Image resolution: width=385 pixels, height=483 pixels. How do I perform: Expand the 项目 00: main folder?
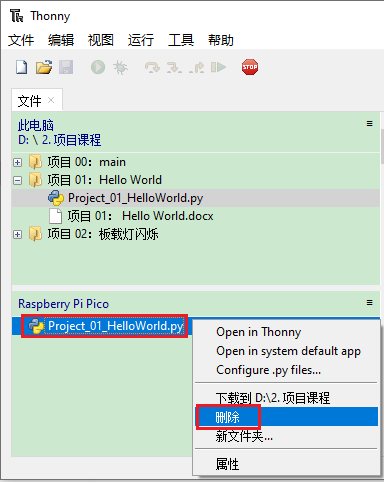click(x=18, y=162)
